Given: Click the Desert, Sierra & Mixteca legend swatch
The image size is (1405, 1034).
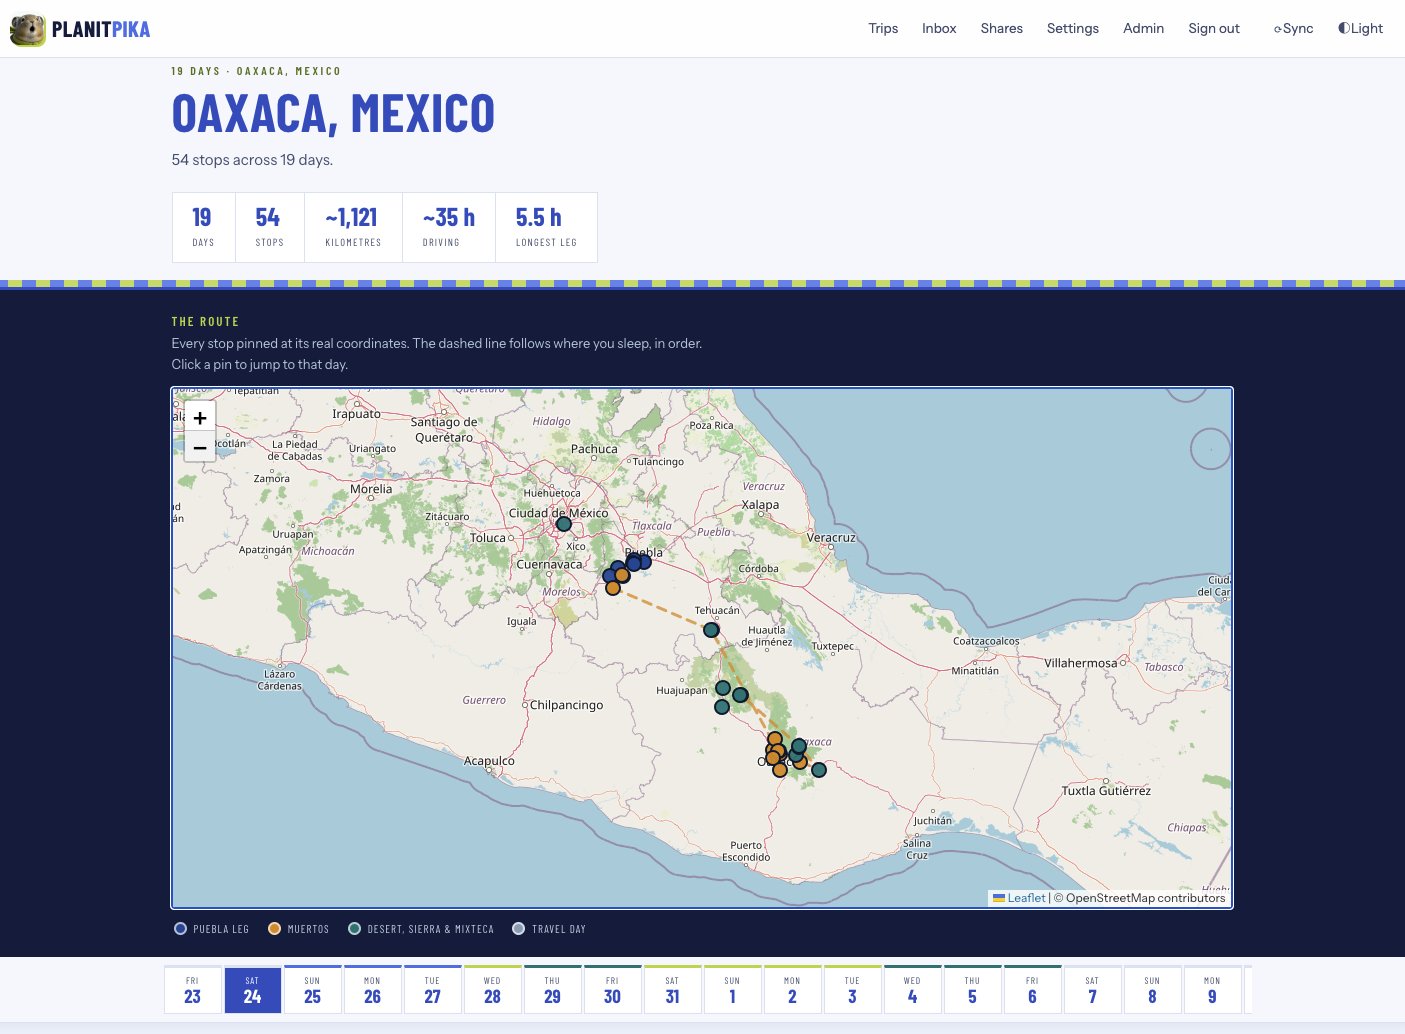Looking at the screenshot, I should coord(354,929).
